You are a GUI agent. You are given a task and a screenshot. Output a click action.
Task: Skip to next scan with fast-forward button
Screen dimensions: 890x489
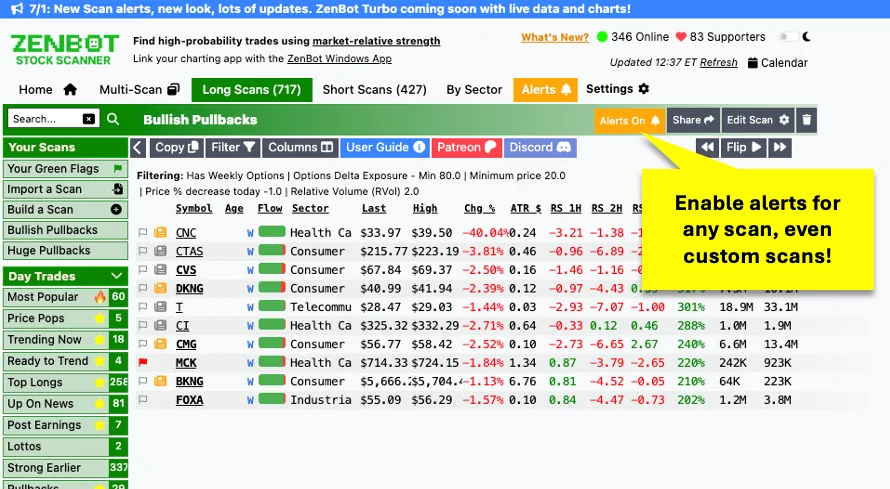coord(780,147)
